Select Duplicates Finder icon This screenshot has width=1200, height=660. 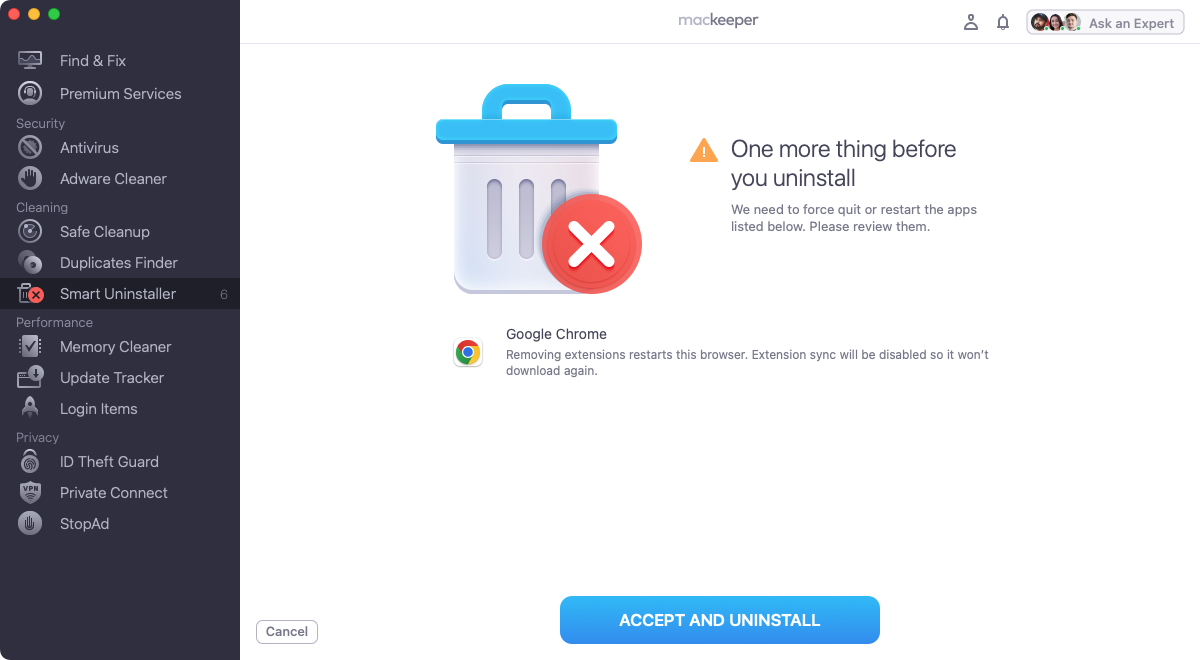tap(30, 263)
